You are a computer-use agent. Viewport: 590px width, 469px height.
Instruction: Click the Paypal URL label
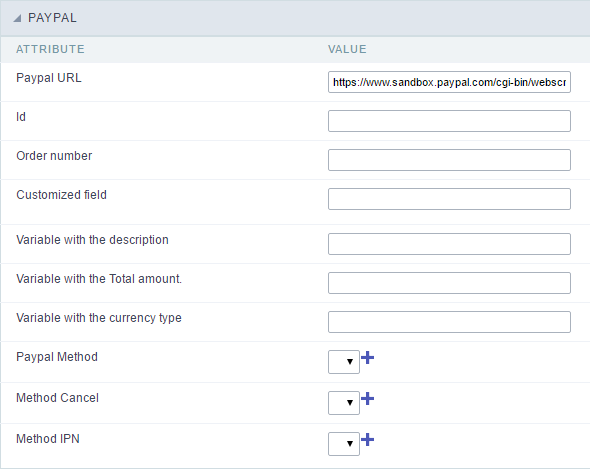49,78
